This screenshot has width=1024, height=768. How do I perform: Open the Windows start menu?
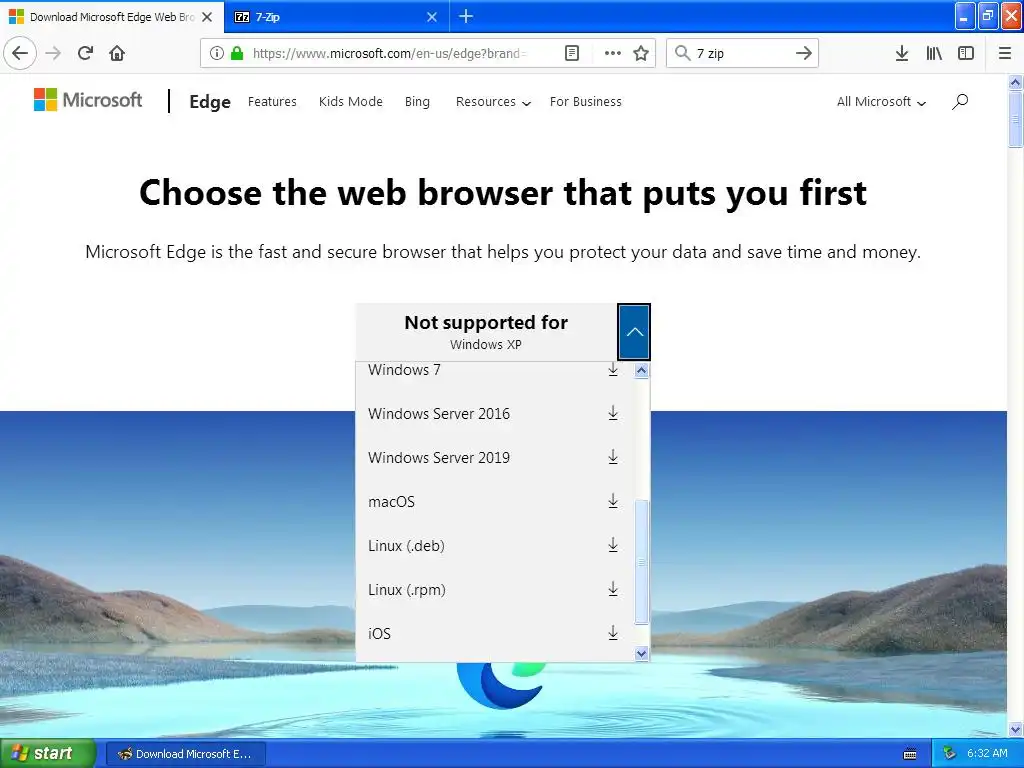[x=48, y=753]
